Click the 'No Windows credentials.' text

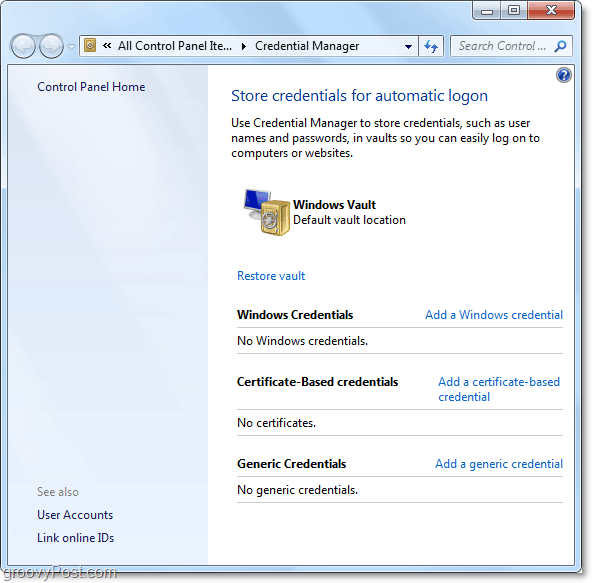pos(302,341)
